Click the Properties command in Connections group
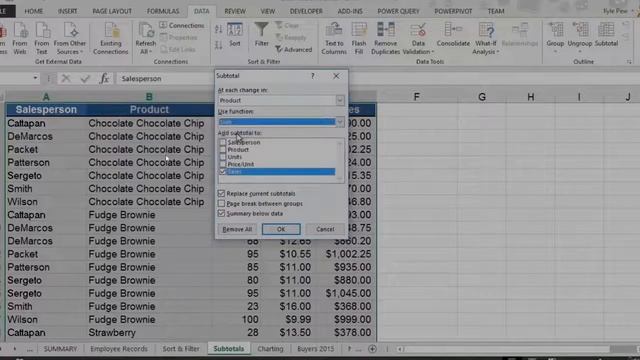Viewport: 640px width, 360px height. (179, 38)
